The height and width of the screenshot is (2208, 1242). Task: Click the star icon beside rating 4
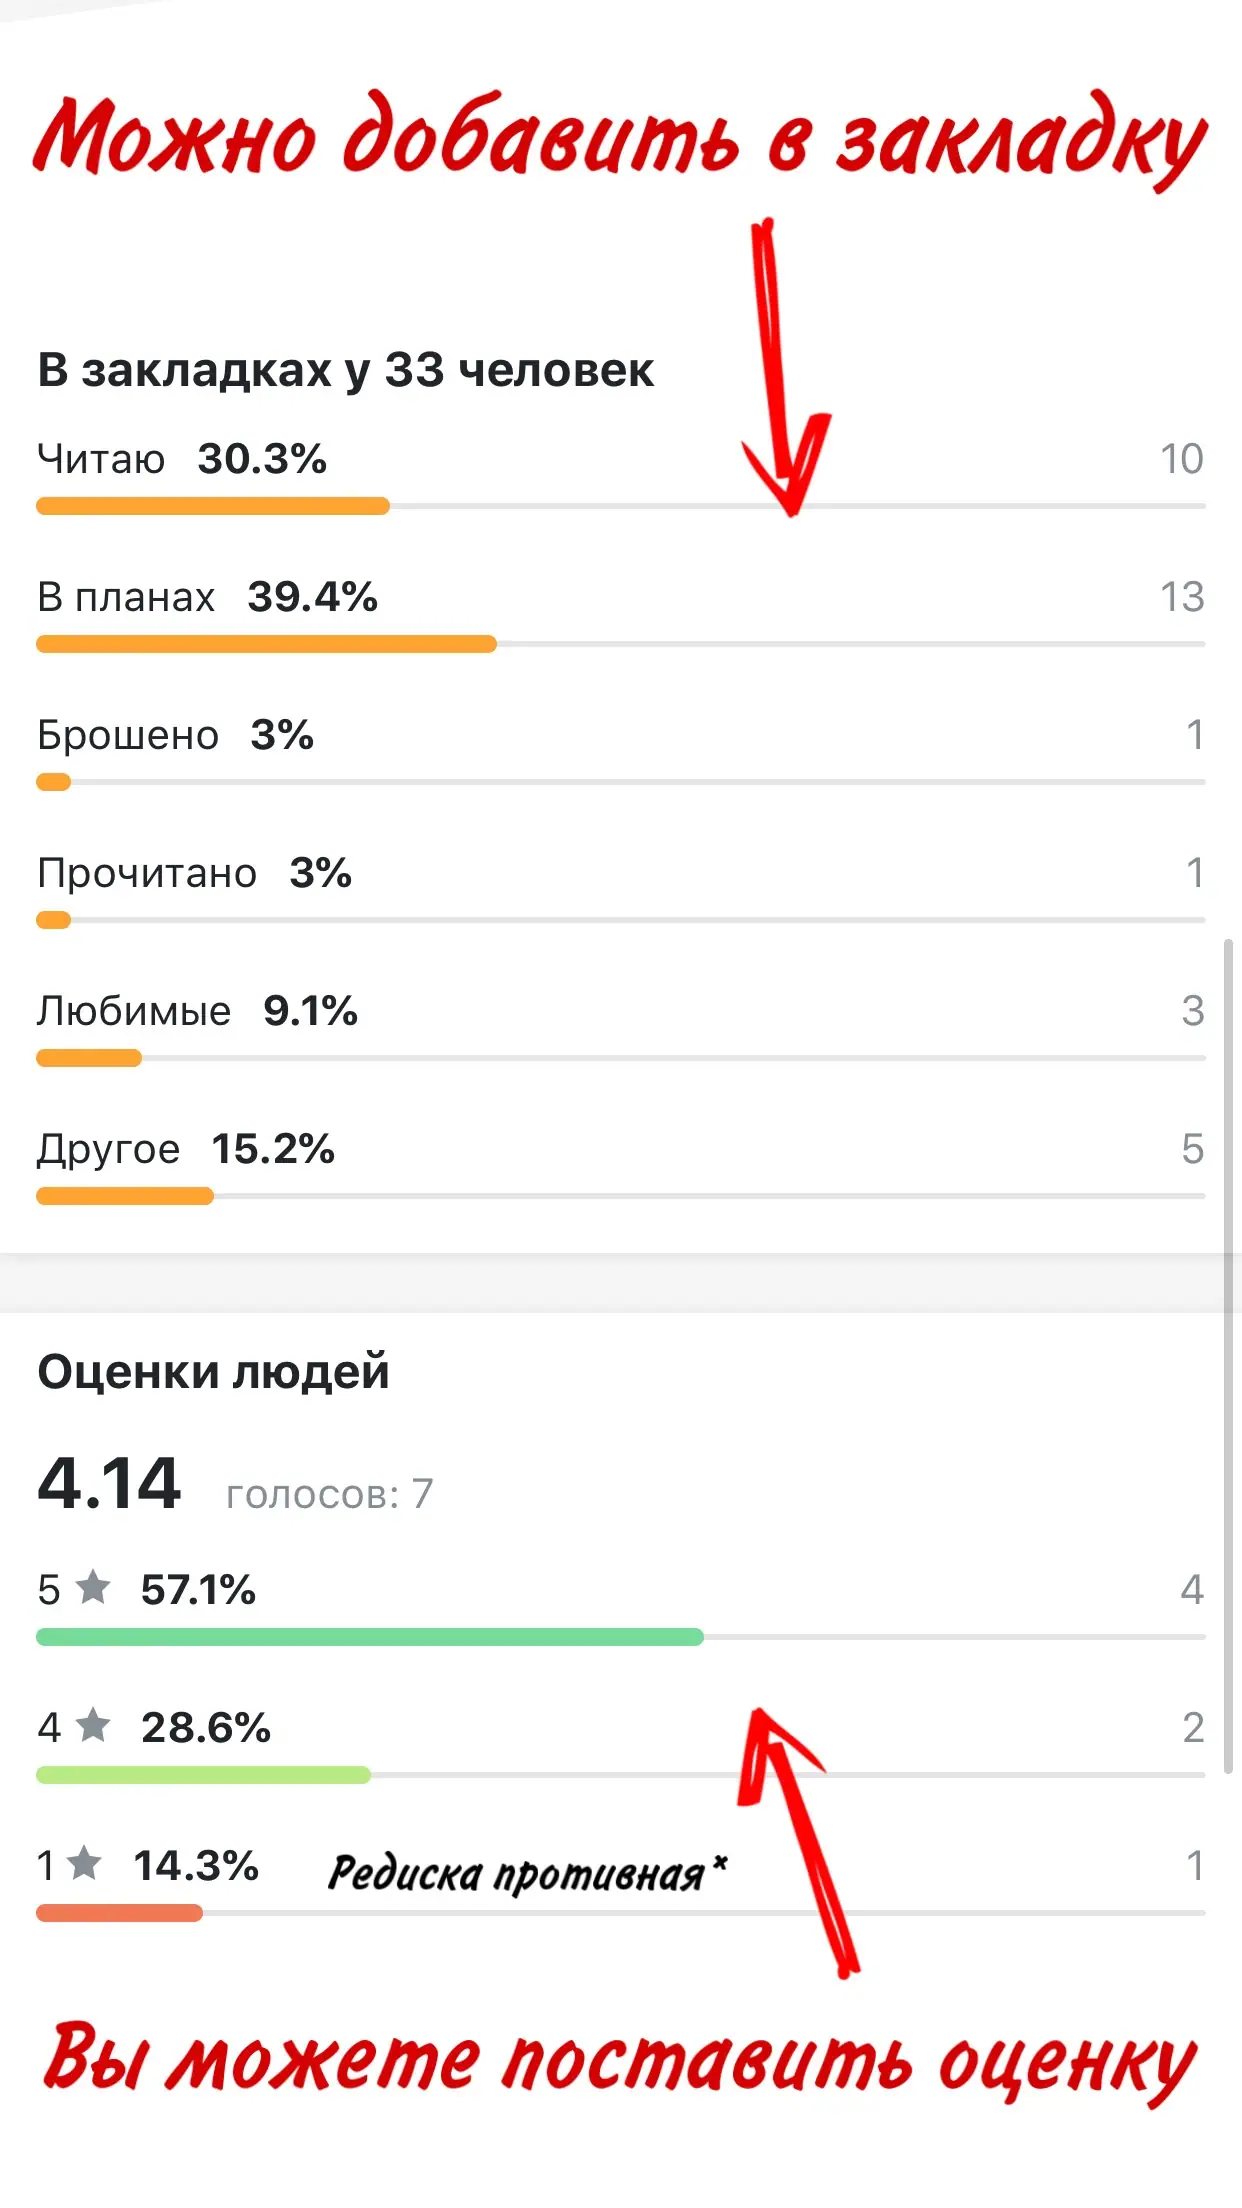click(x=93, y=1725)
